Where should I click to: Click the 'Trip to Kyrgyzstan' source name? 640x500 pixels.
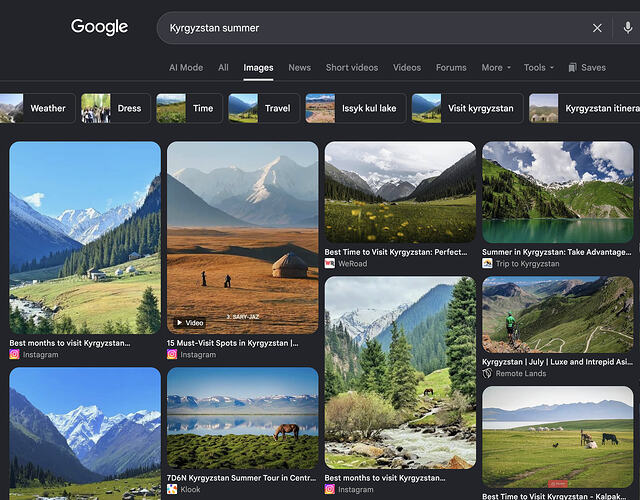coord(527,264)
